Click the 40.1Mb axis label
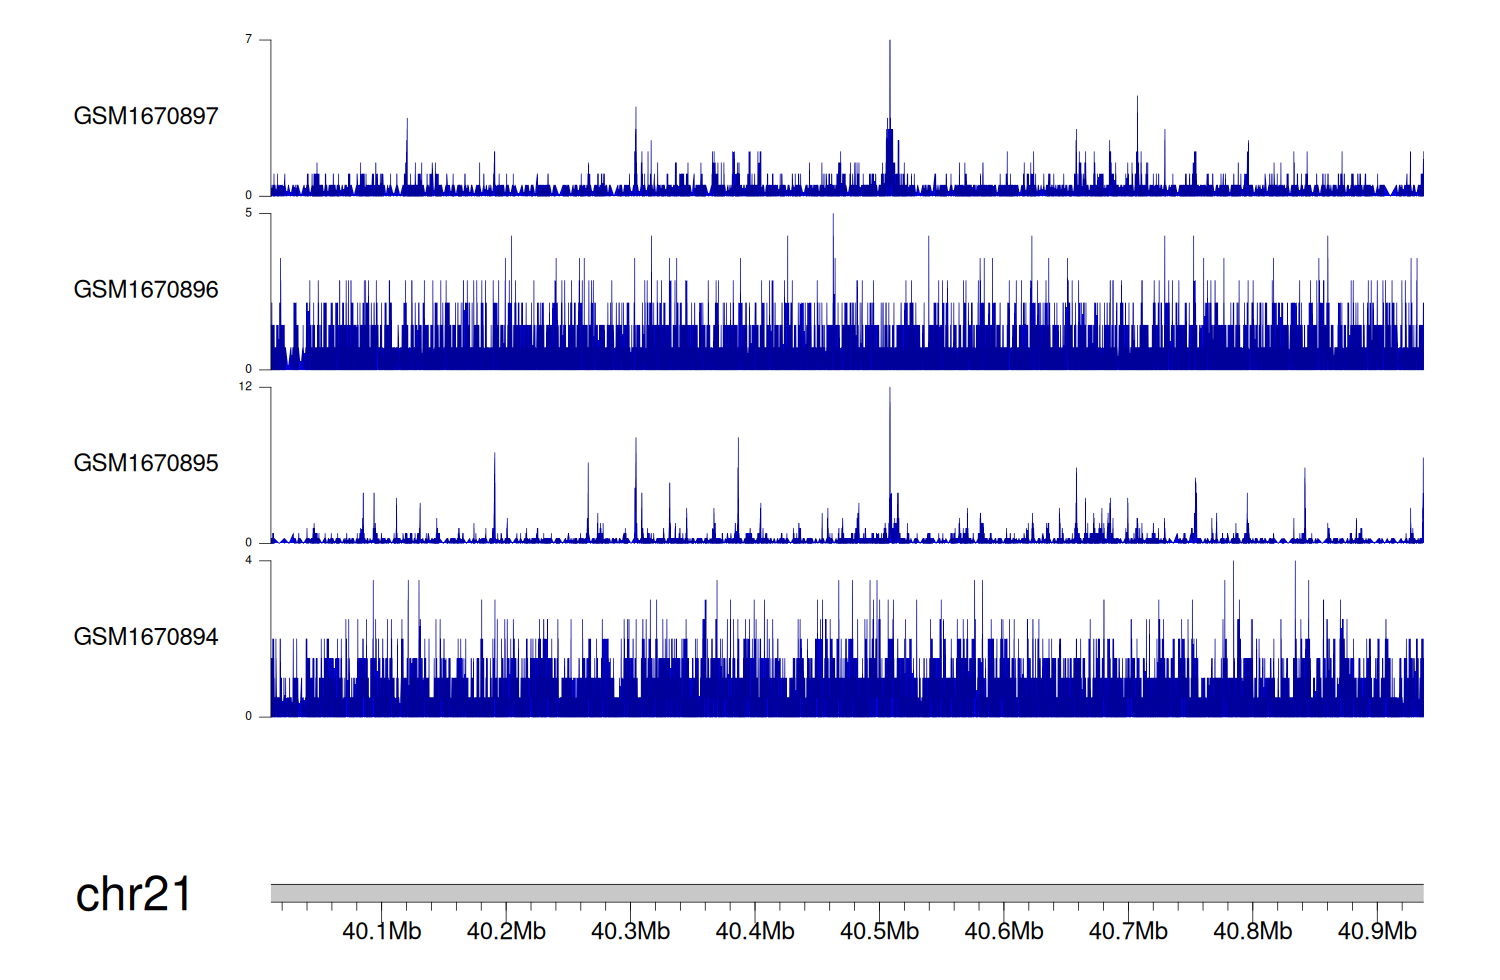This screenshot has width=1500, height=980. [382, 932]
